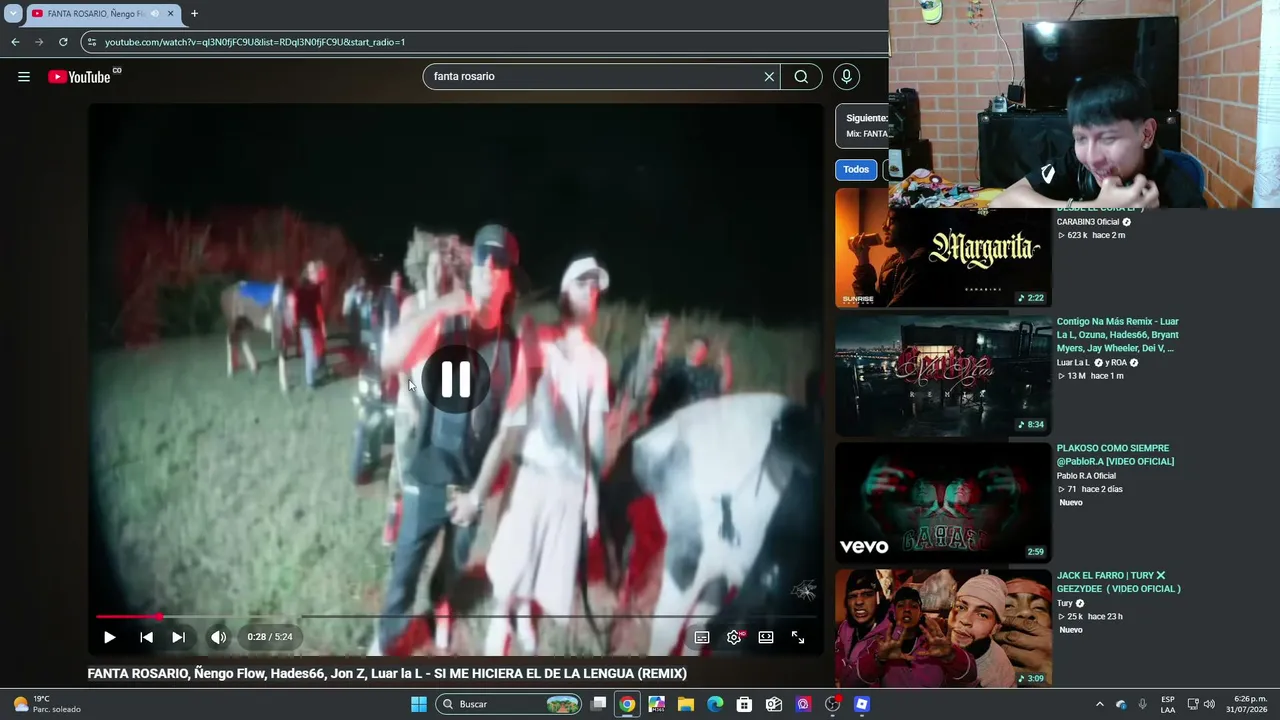Open JACK EL FARRO video title
Screen dimensions: 1280x720
(x=1119, y=582)
